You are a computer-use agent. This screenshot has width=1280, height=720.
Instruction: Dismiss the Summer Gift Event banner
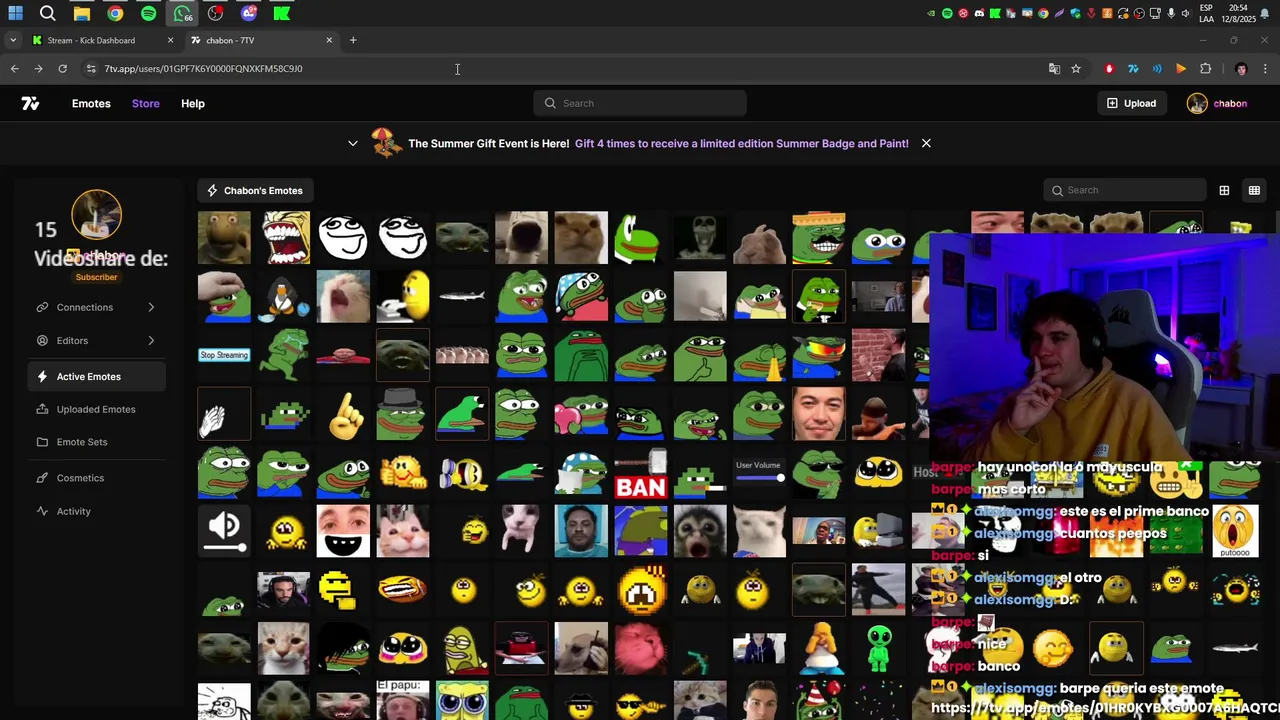click(x=926, y=143)
